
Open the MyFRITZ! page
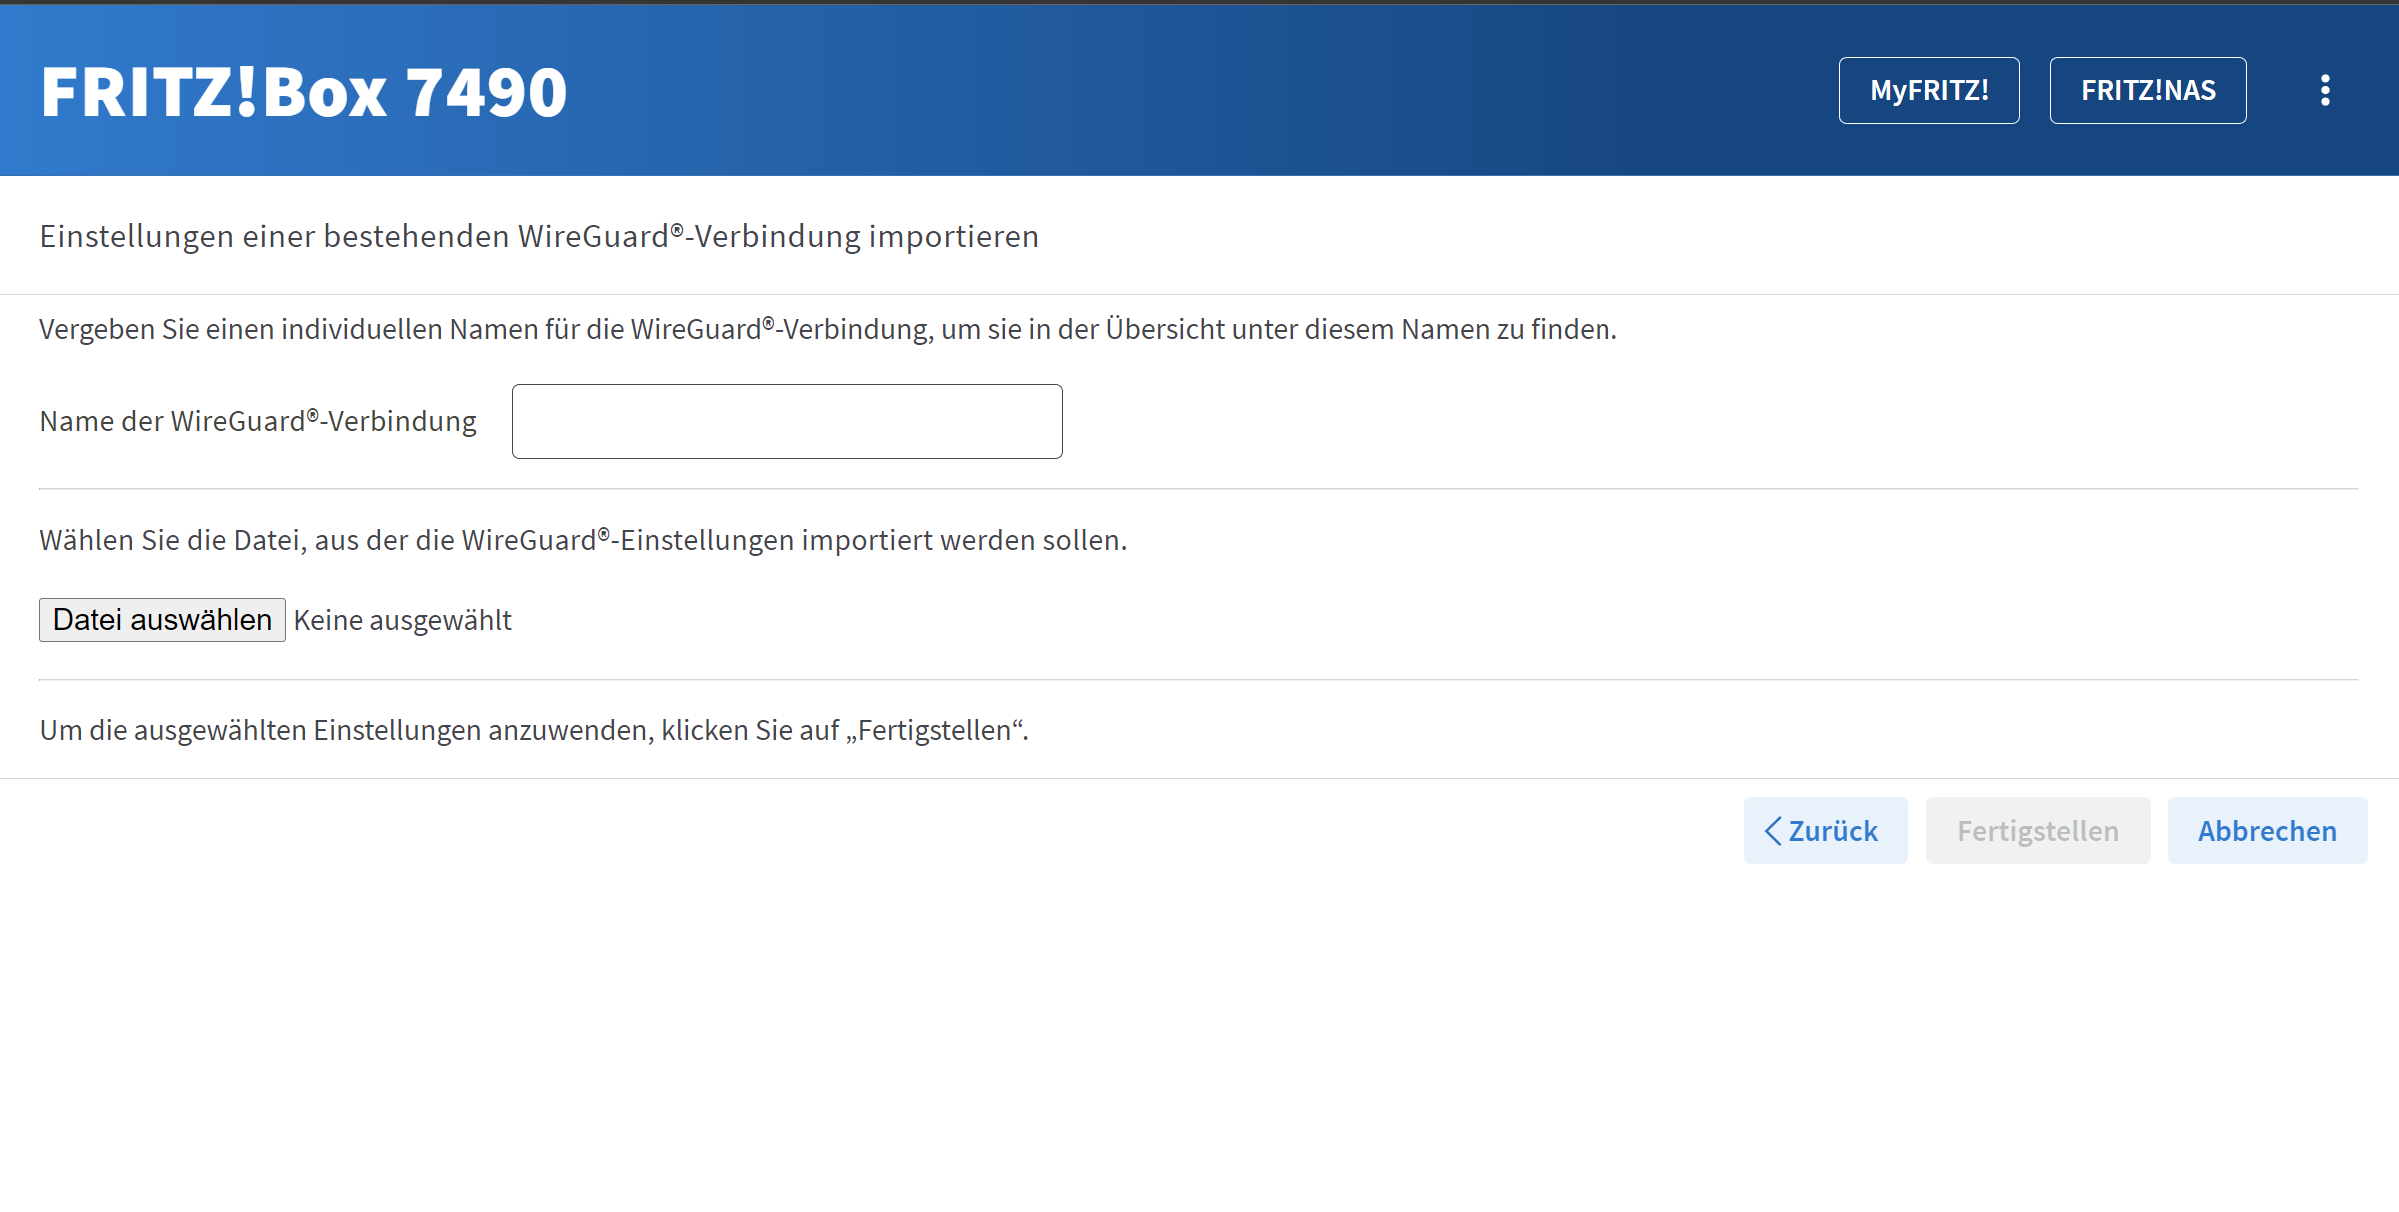(x=1928, y=90)
